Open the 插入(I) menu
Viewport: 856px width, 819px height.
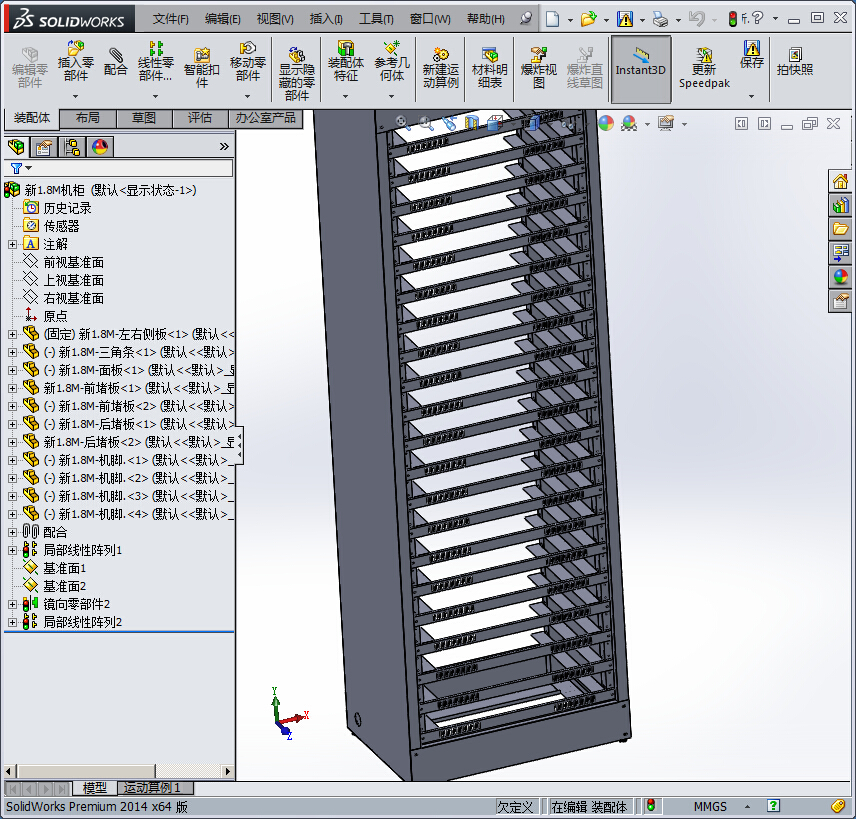(326, 19)
